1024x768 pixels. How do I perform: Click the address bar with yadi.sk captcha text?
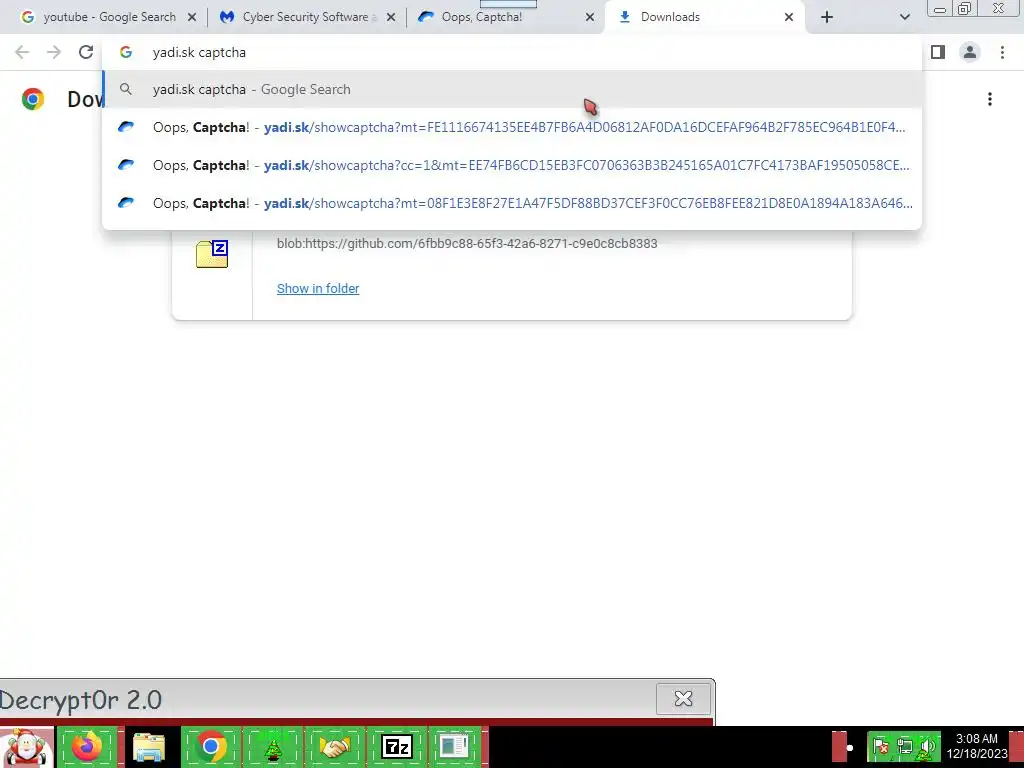(x=512, y=52)
